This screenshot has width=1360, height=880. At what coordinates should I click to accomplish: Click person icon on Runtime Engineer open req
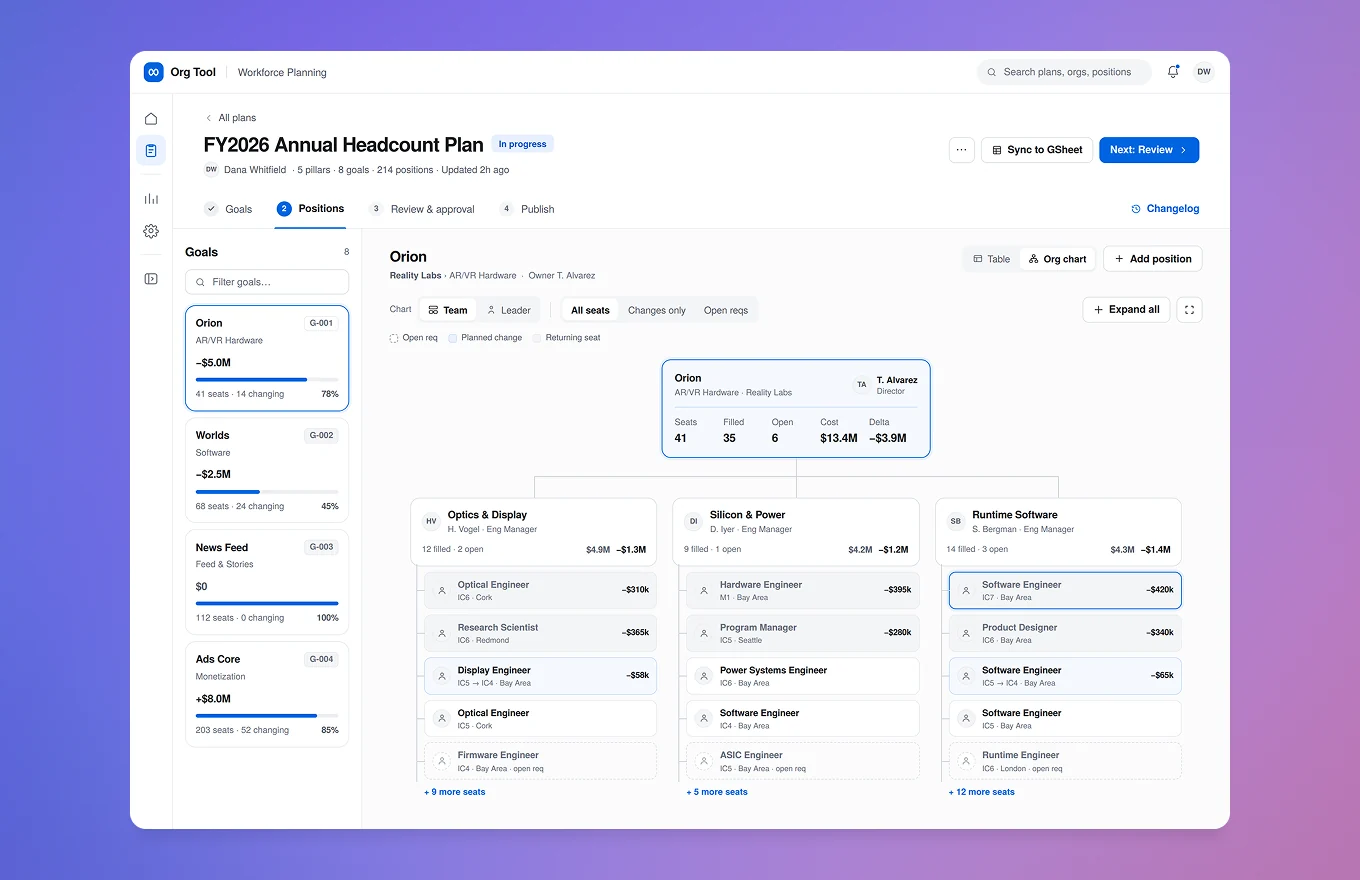tap(965, 761)
